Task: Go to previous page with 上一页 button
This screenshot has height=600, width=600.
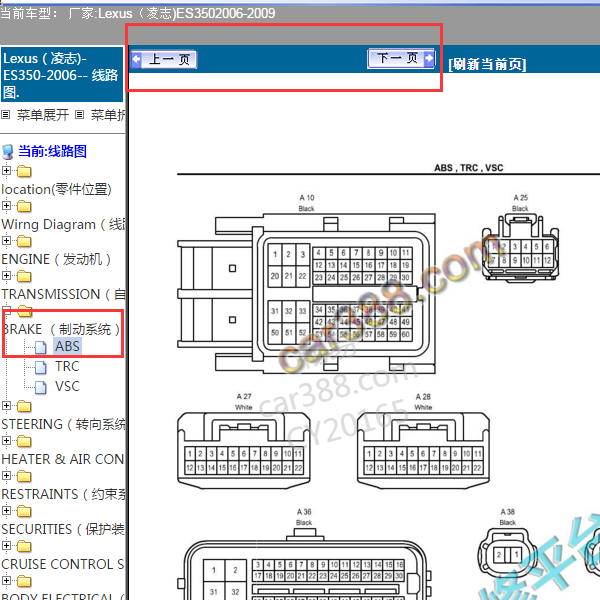Action: tap(163, 59)
